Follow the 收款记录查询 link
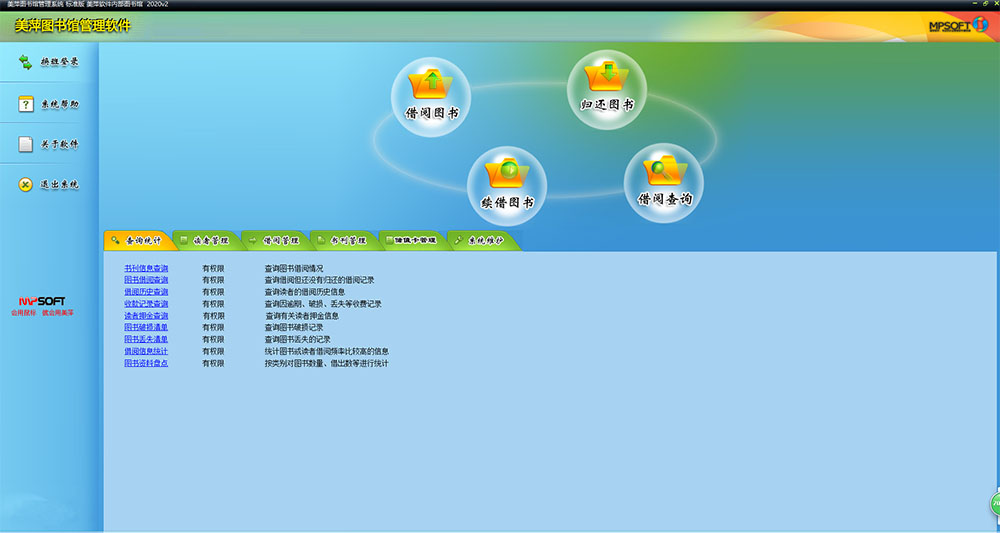Screen dimensions: 1000x533 click(146, 304)
